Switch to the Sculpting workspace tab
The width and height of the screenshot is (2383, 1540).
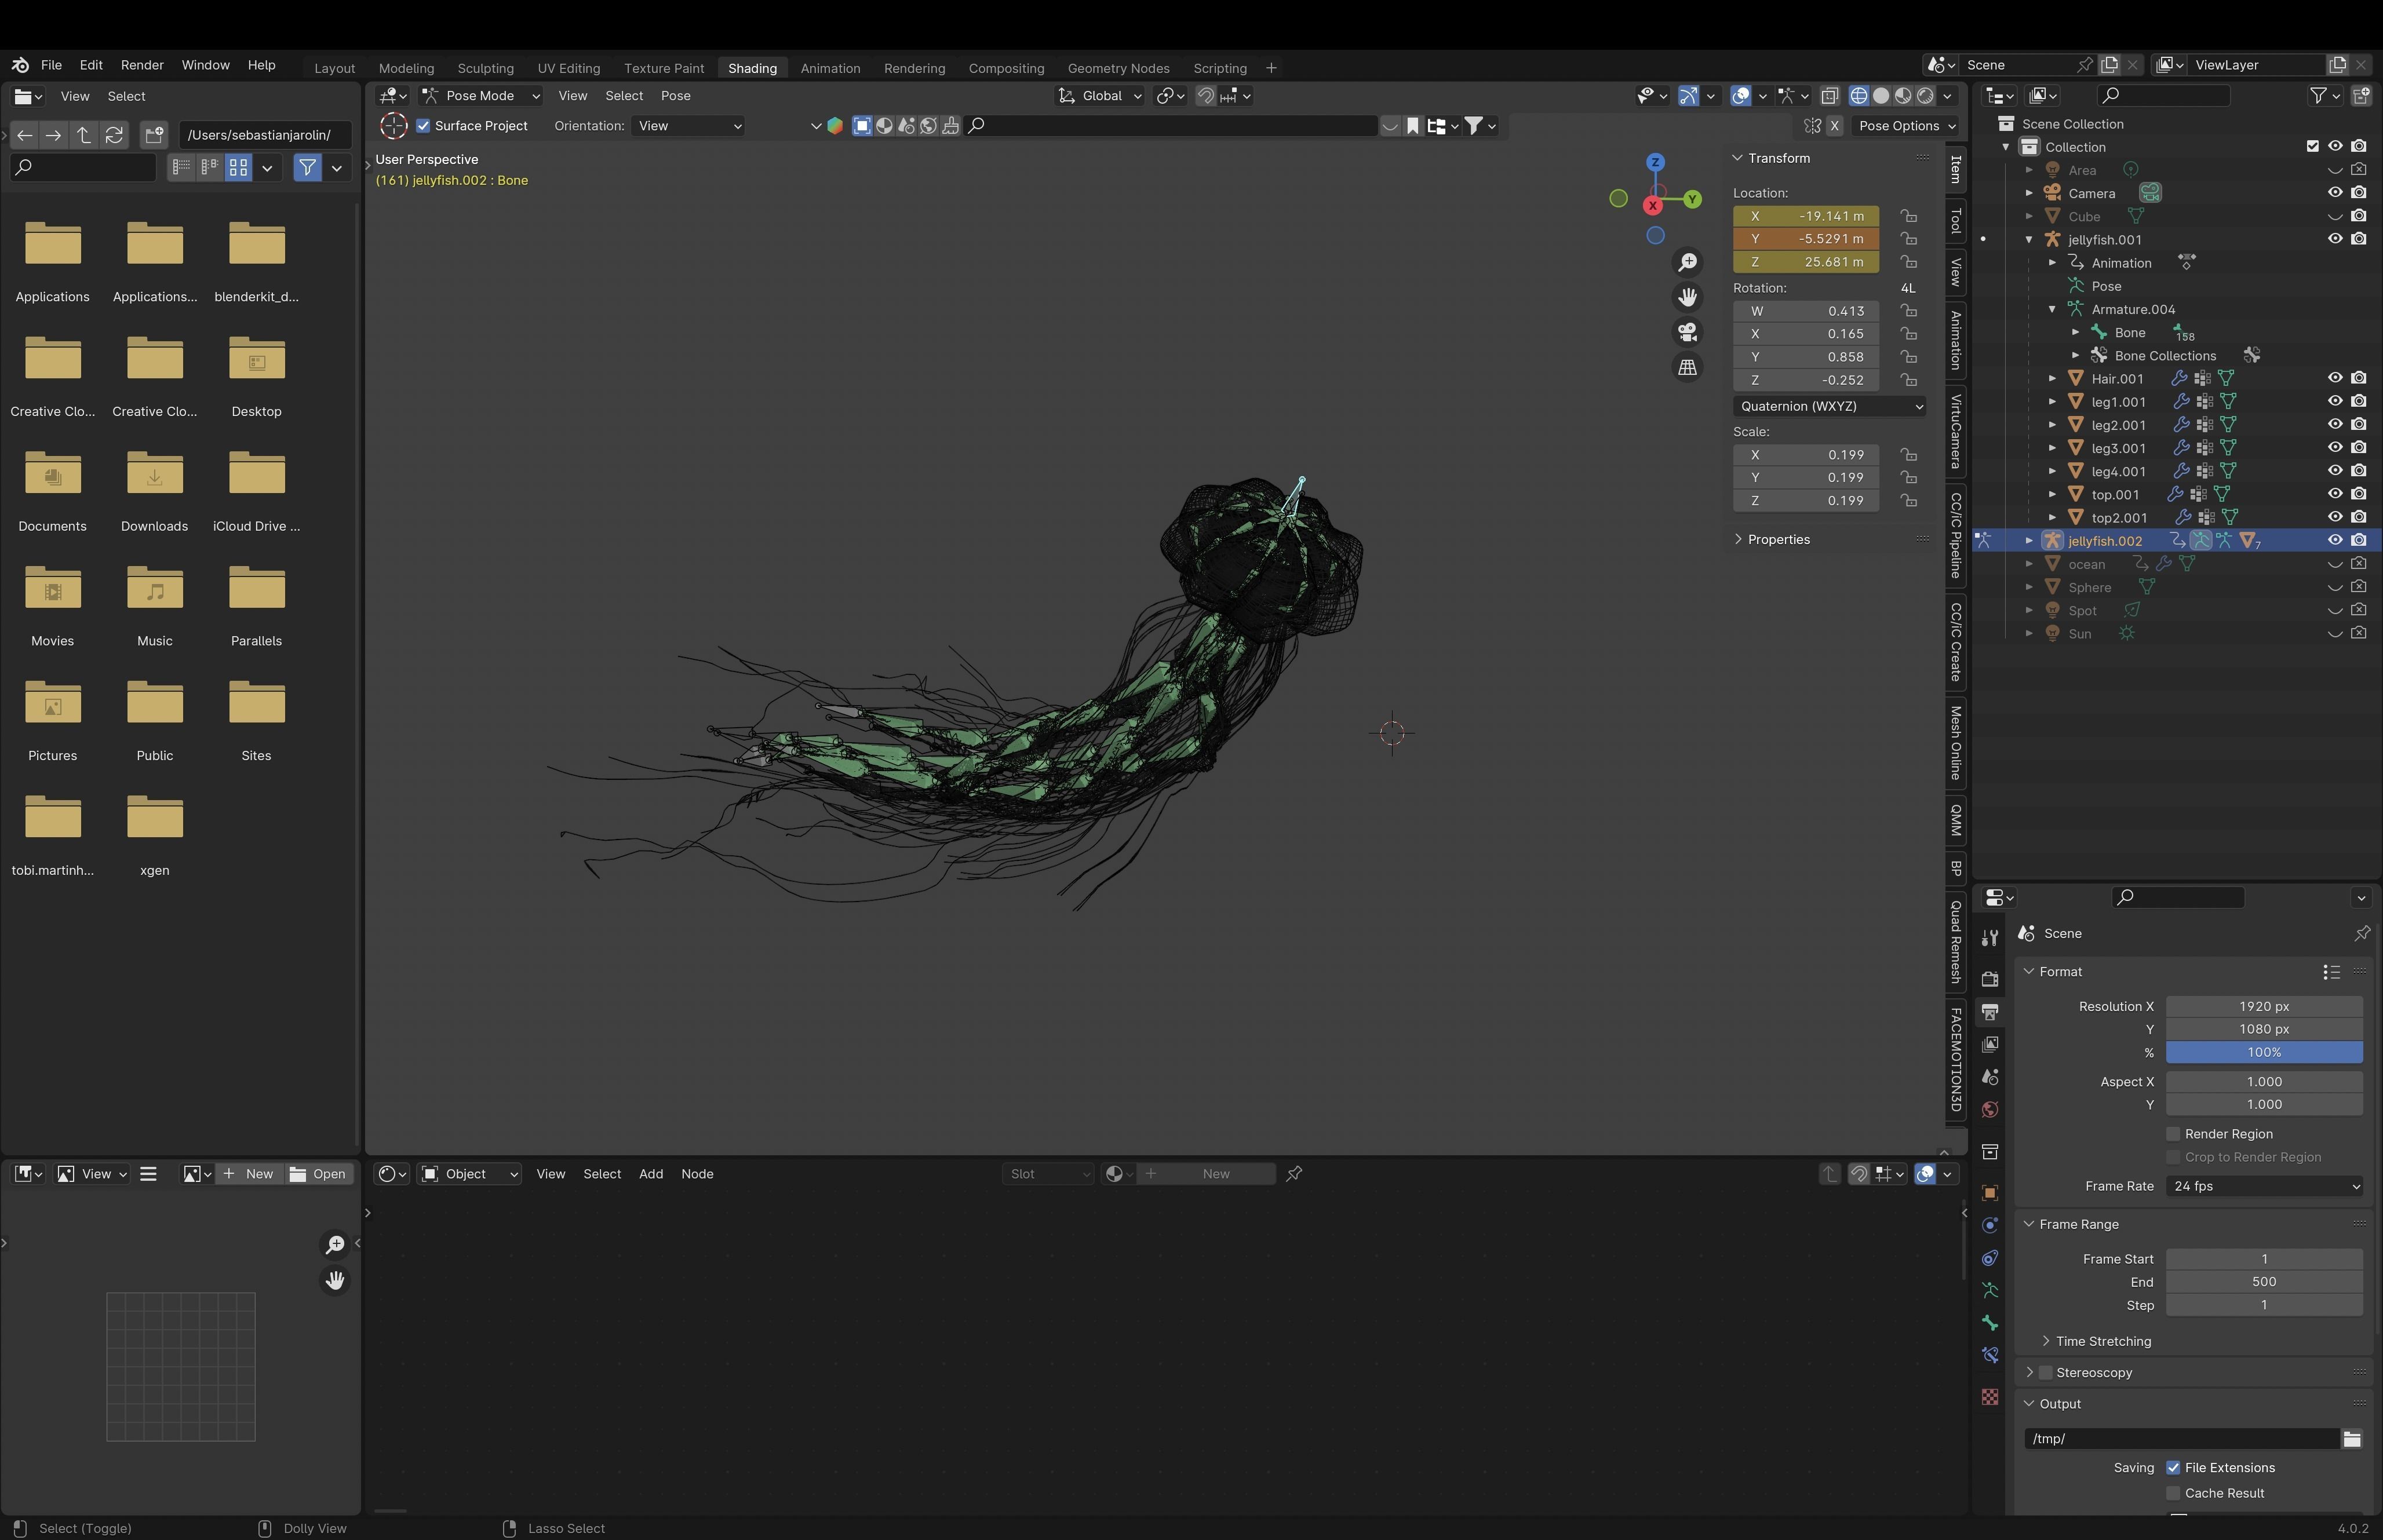pyautogui.click(x=485, y=68)
